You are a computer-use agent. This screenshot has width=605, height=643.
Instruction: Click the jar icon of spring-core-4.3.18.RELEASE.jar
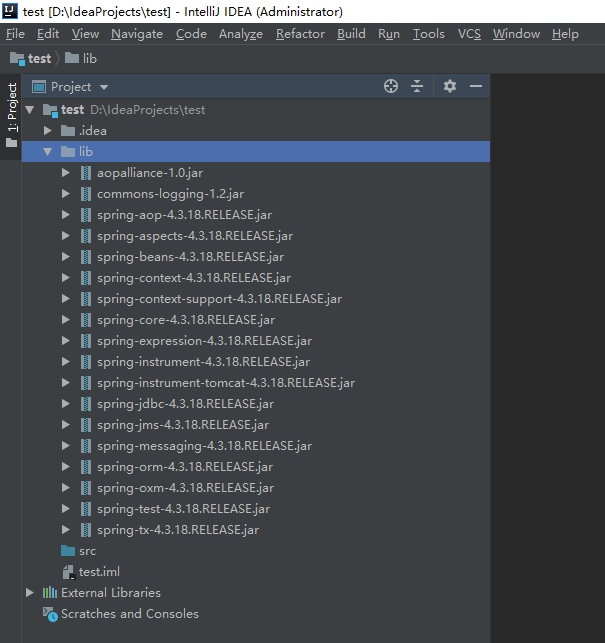86,320
